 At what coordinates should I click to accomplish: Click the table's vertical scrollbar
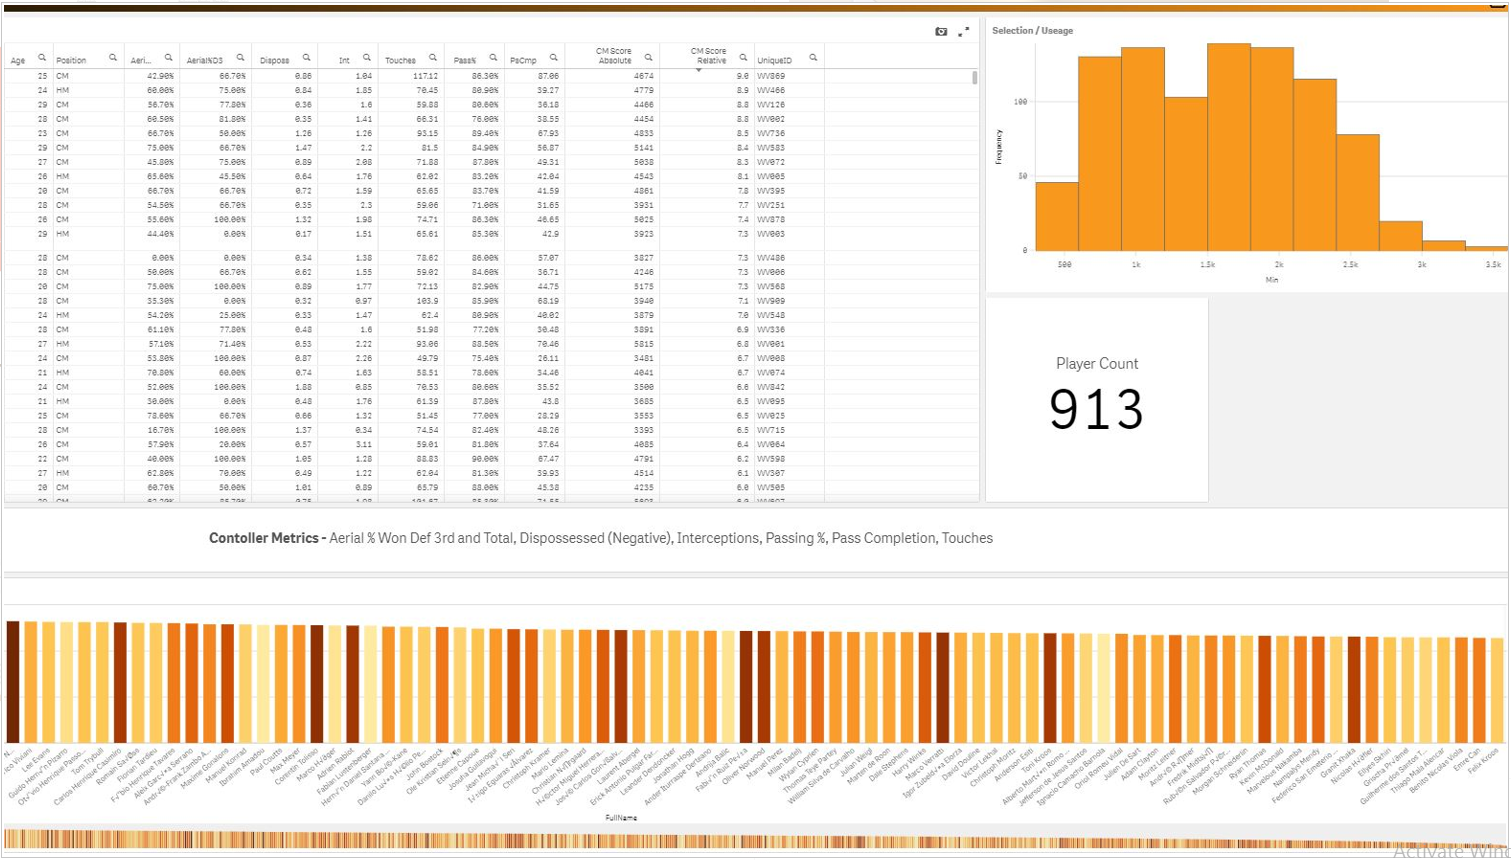(975, 78)
